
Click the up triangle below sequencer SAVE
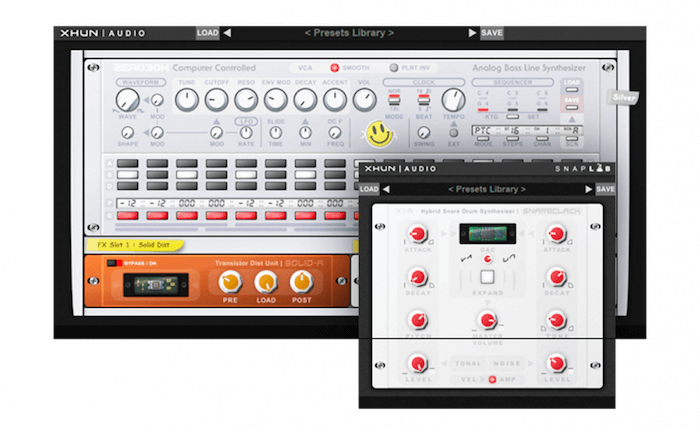click(x=572, y=120)
